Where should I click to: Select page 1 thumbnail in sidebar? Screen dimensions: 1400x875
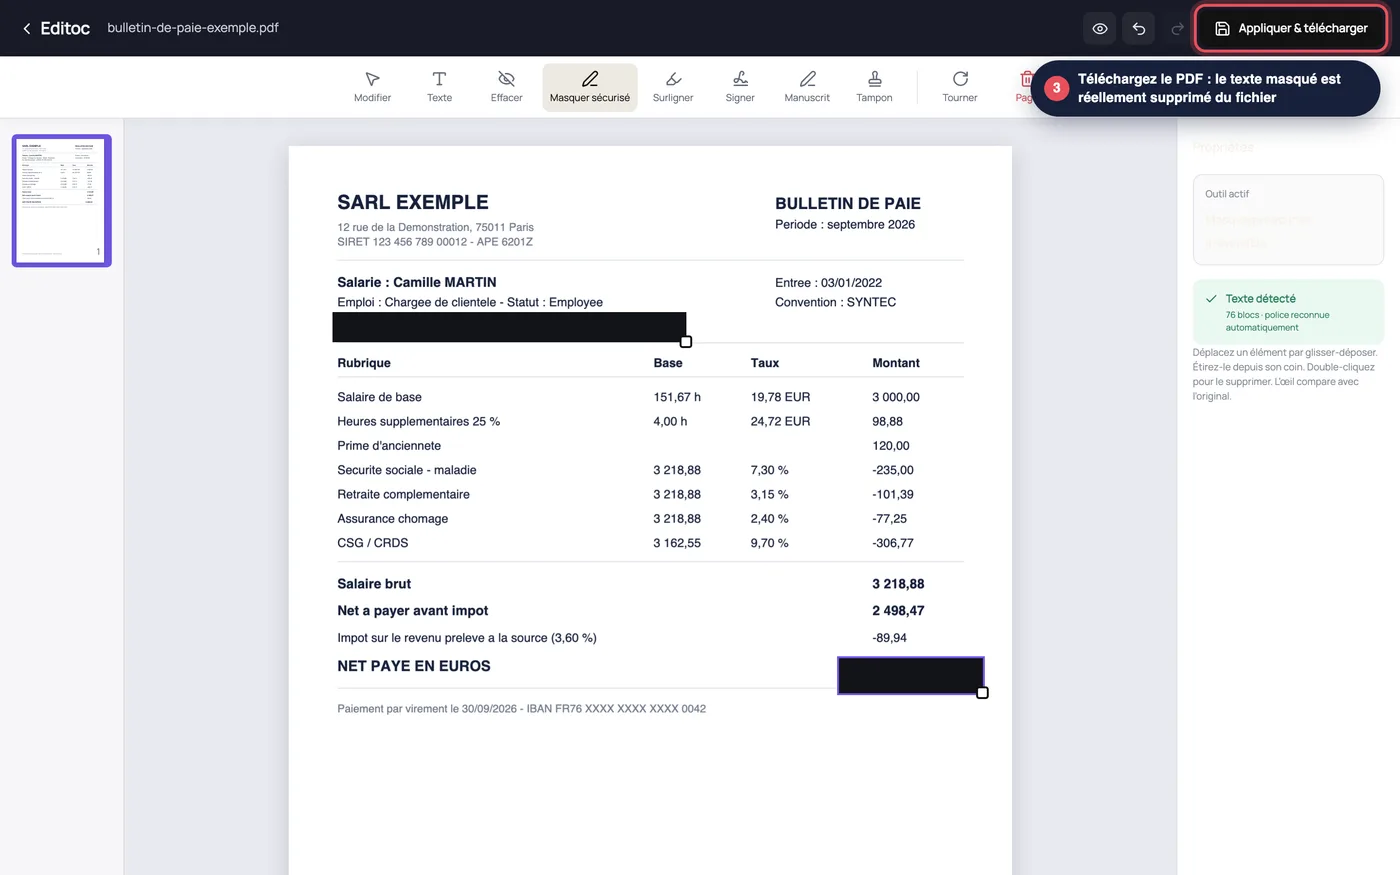click(x=62, y=200)
